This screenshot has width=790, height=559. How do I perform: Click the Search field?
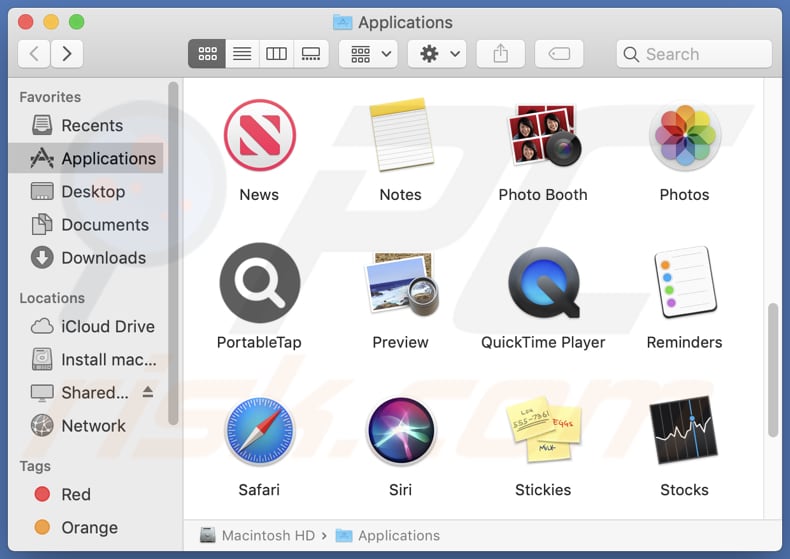coord(694,54)
